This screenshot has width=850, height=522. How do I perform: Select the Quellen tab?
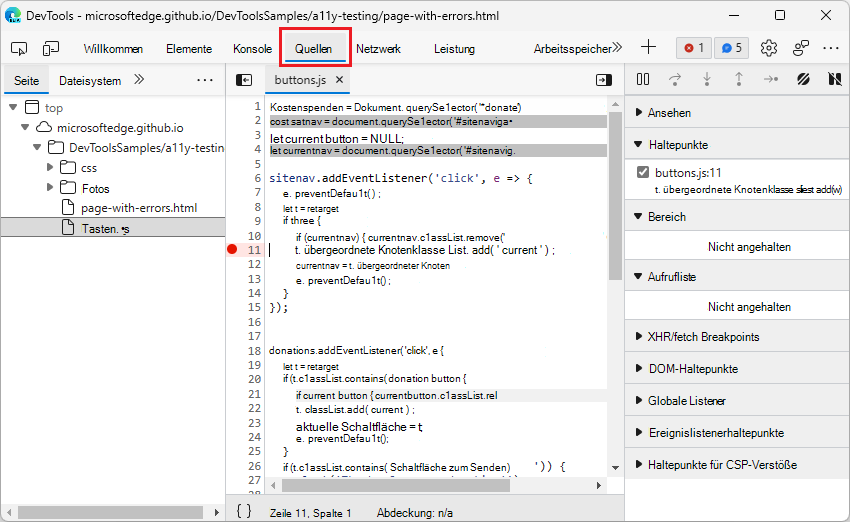coord(313,49)
